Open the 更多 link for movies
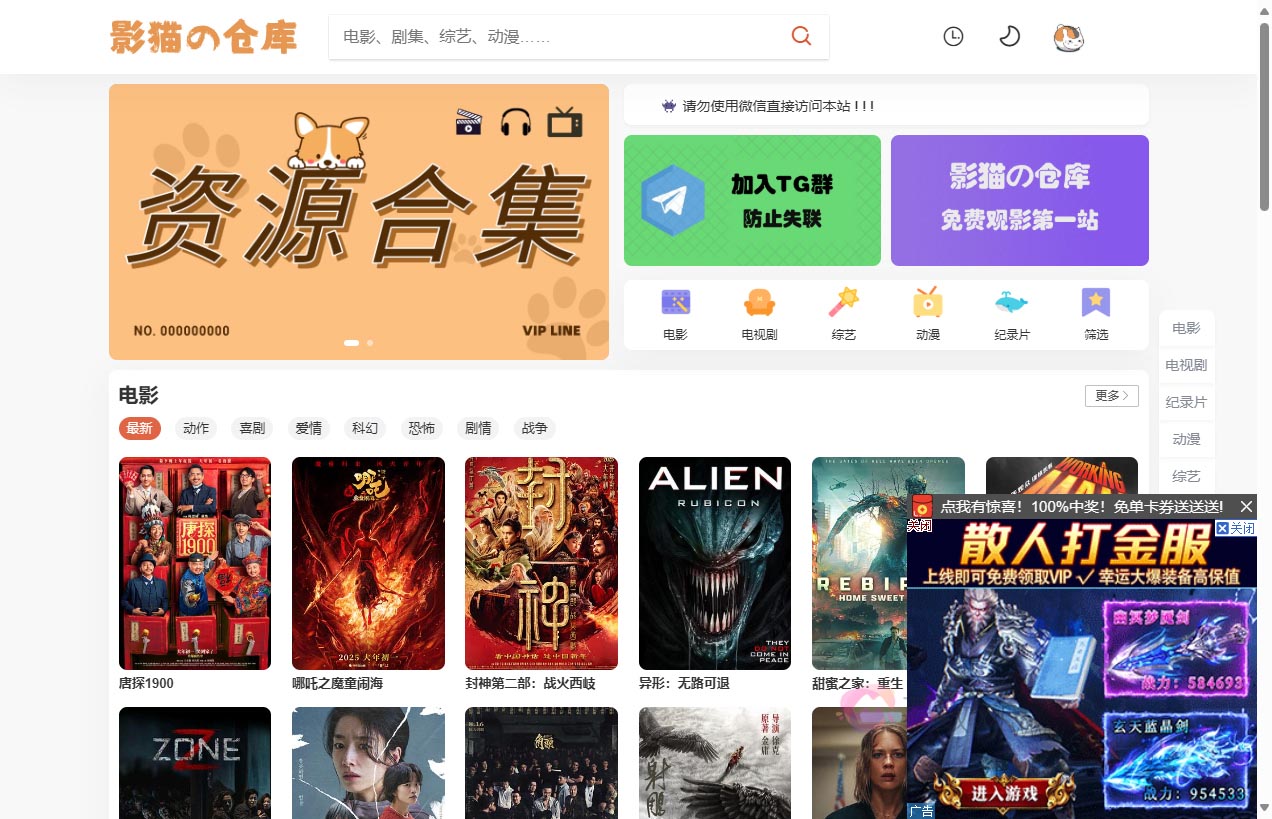1272x819 pixels. (1111, 396)
